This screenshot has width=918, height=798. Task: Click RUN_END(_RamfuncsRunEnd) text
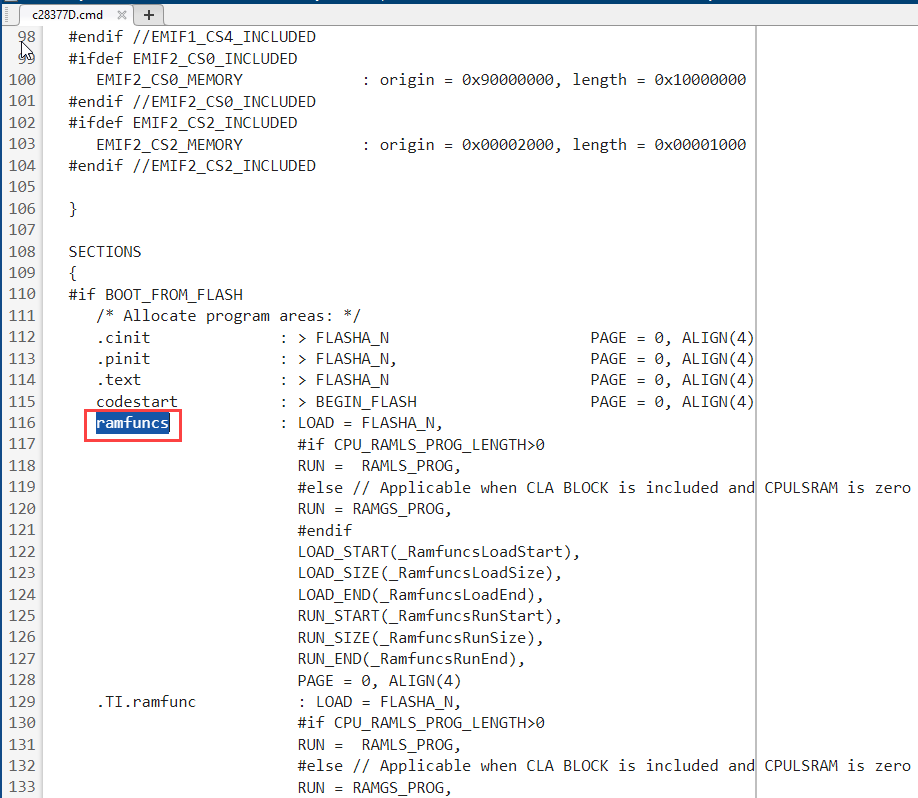click(411, 659)
